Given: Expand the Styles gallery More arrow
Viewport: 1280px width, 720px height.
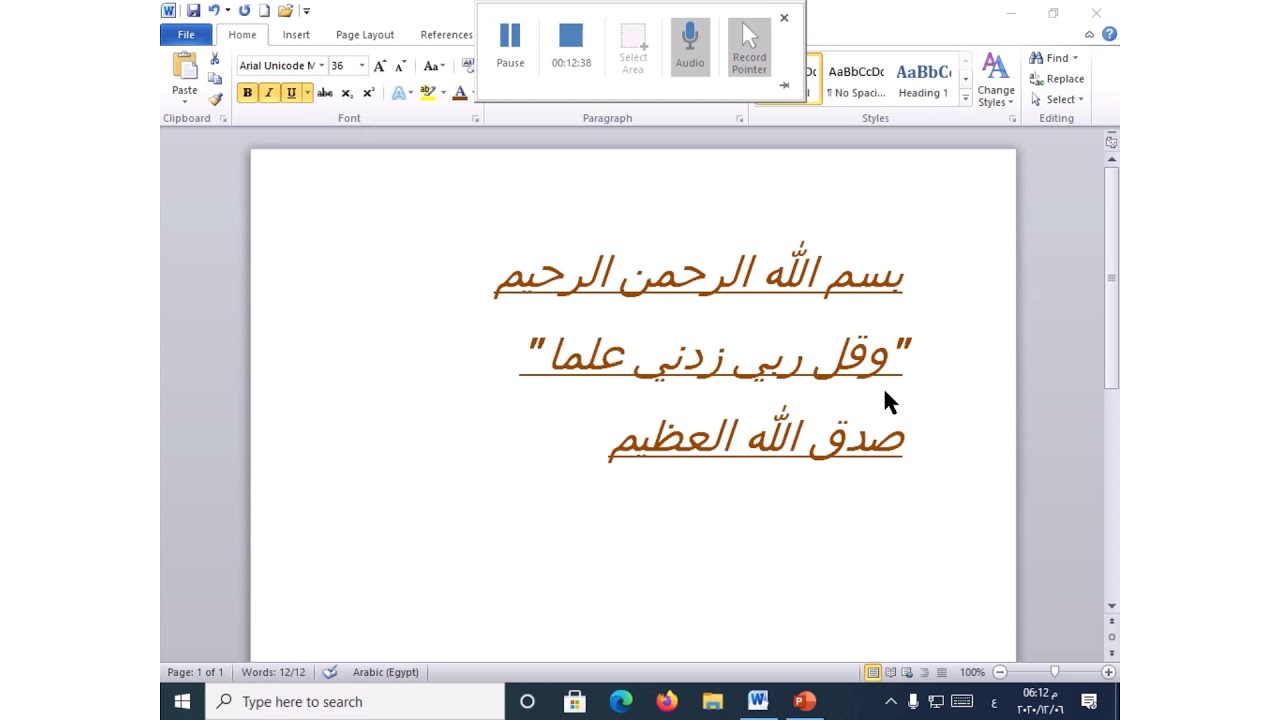Looking at the screenshot, I should point(965,98).
